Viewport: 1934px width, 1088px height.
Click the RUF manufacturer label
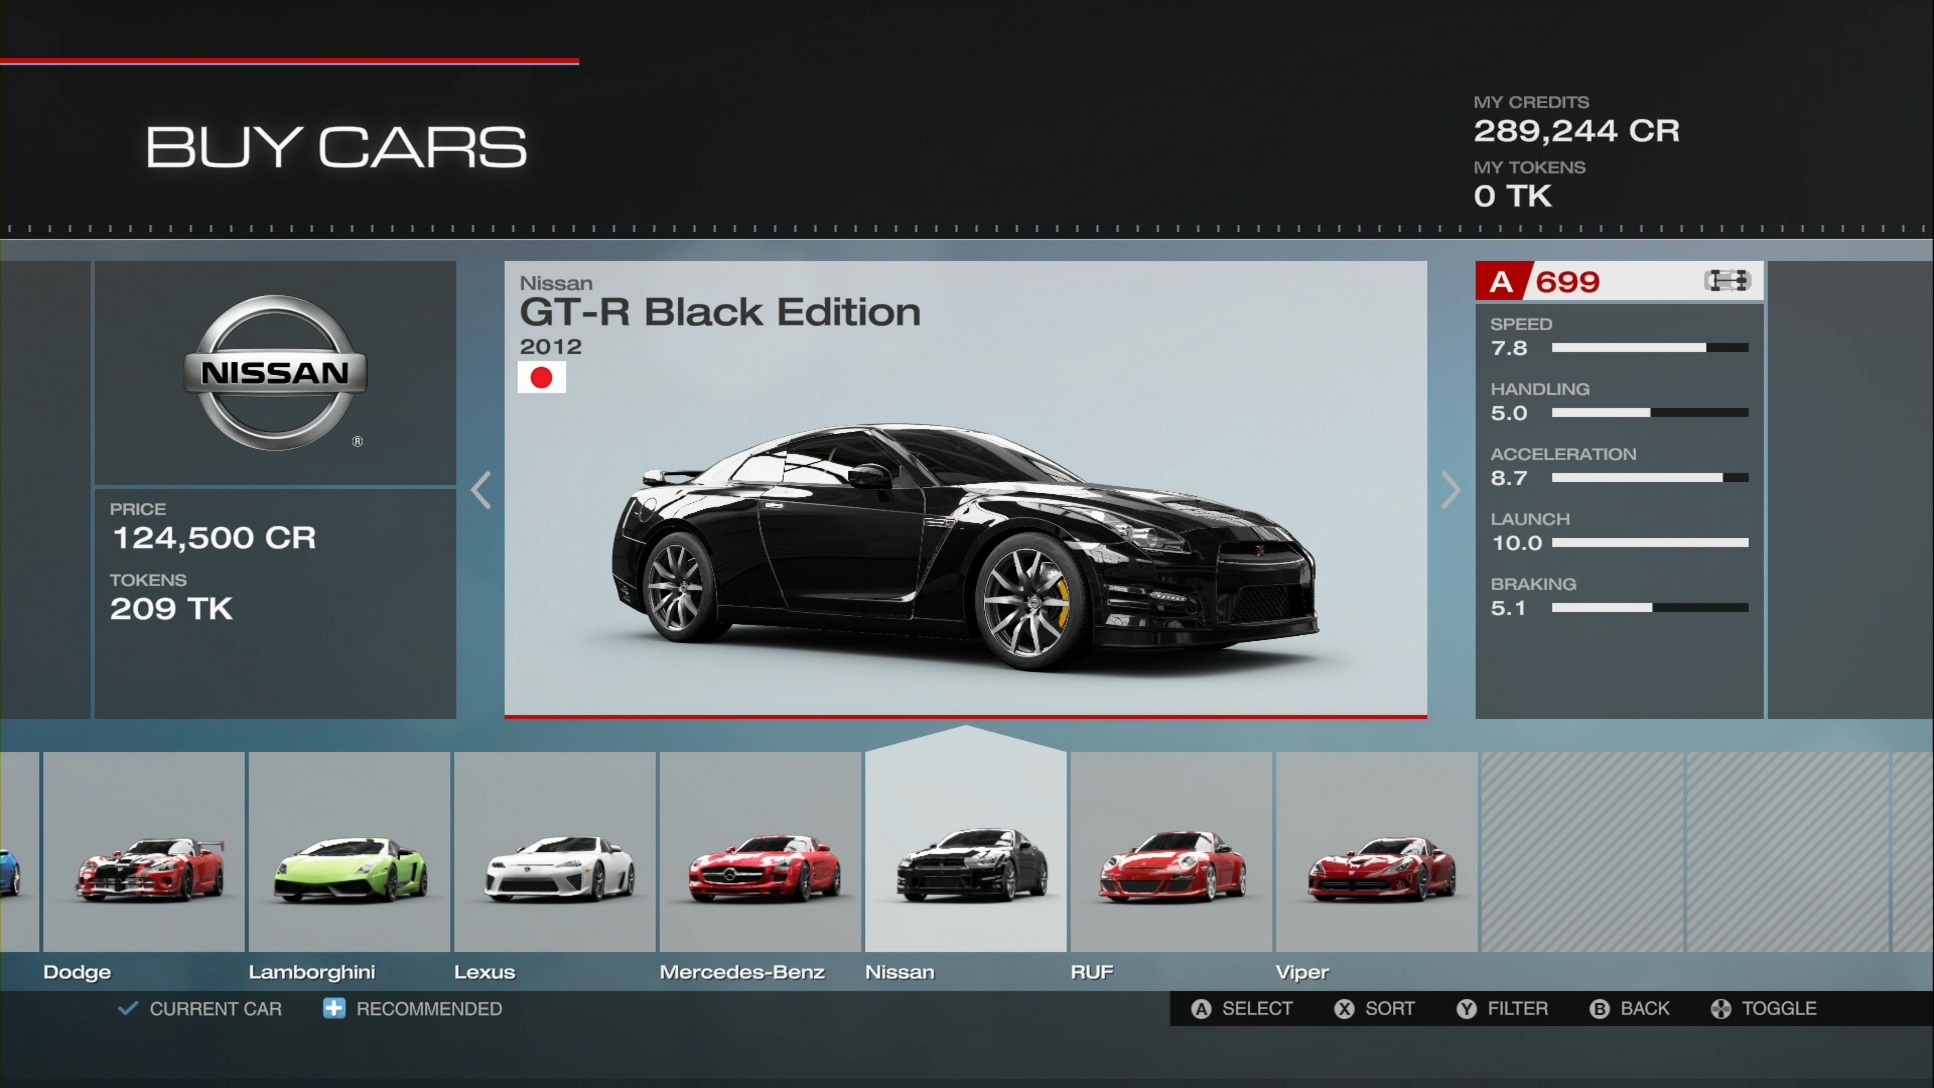[x=1092, y=972]
